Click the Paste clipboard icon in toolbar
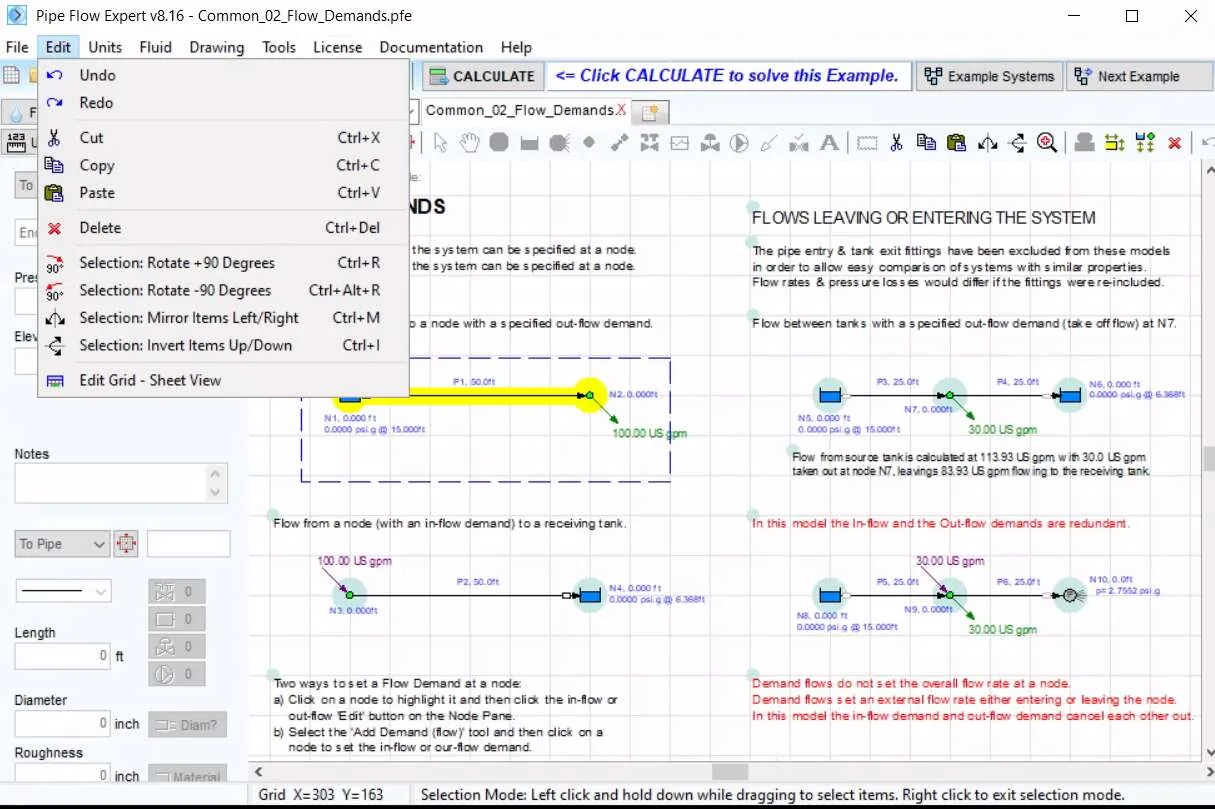Viewport: 1215px width, 809px height. click(x=956, y=143)
